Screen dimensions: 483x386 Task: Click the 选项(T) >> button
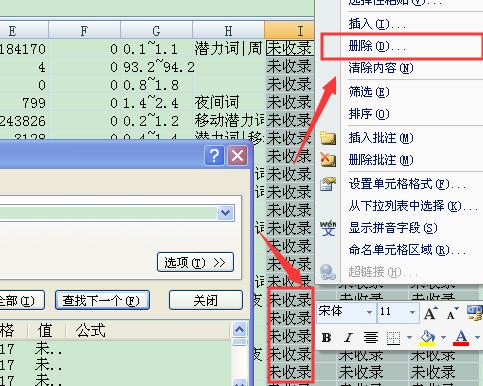pos(195,262)
